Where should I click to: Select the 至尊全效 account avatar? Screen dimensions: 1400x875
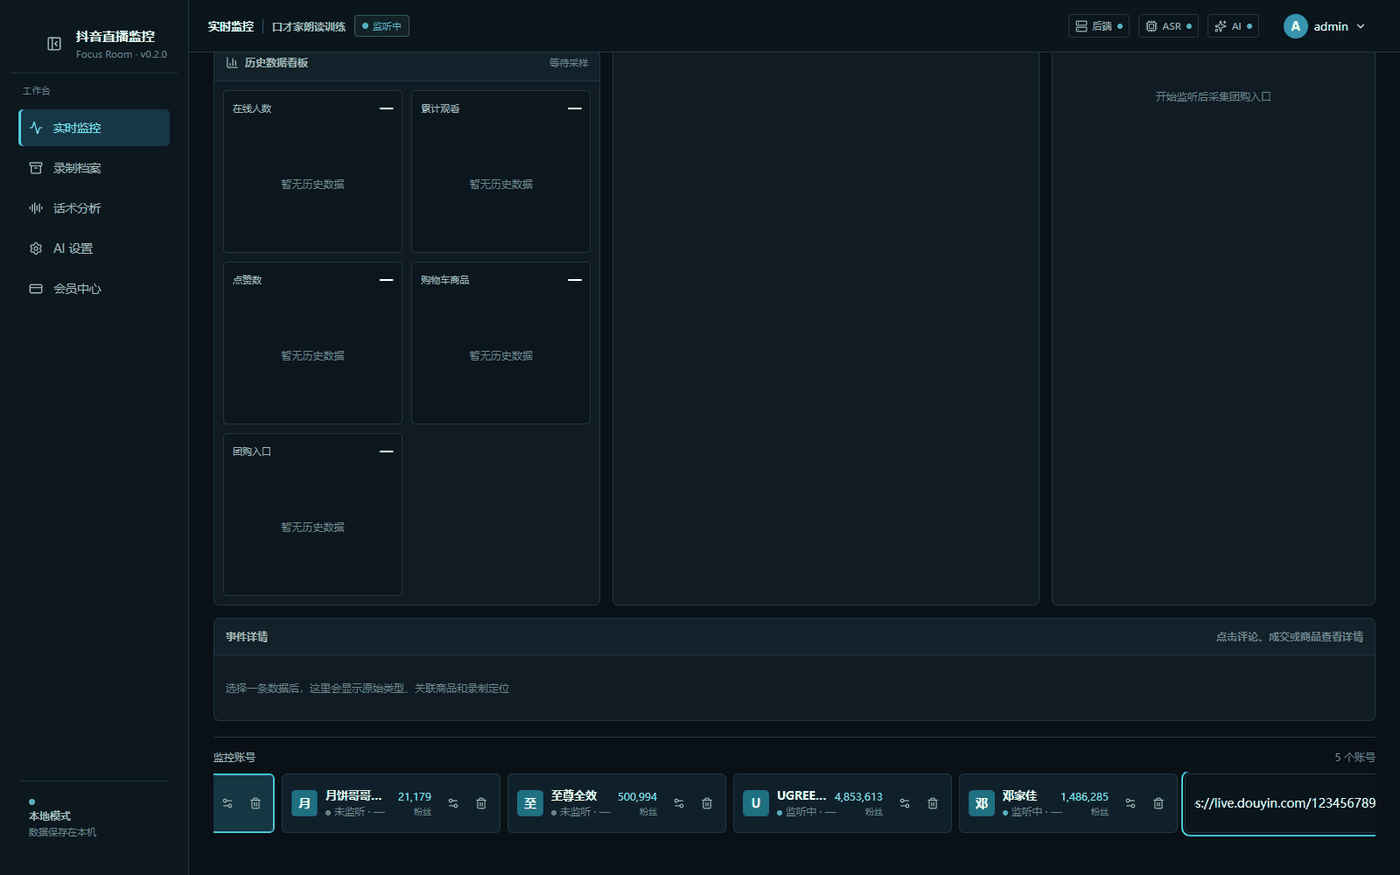[x=530, y=803]
